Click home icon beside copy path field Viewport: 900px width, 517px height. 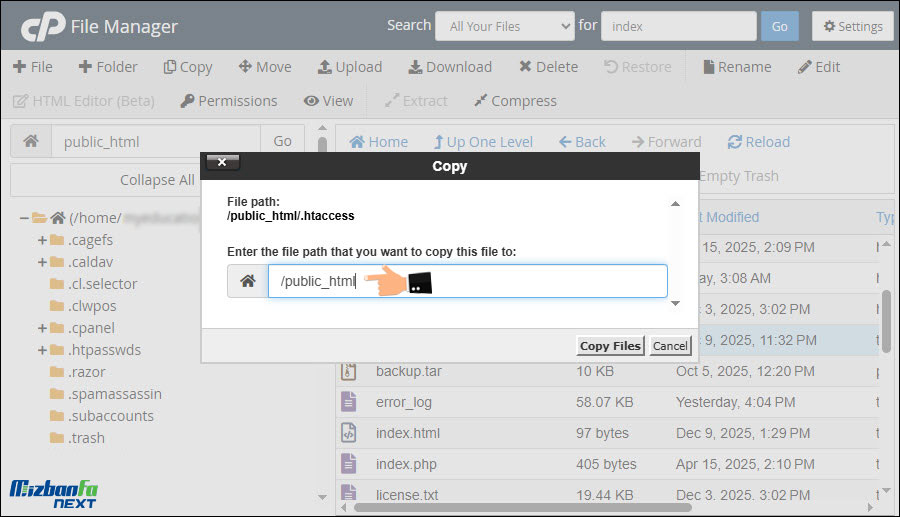click(x=247, y=281)
